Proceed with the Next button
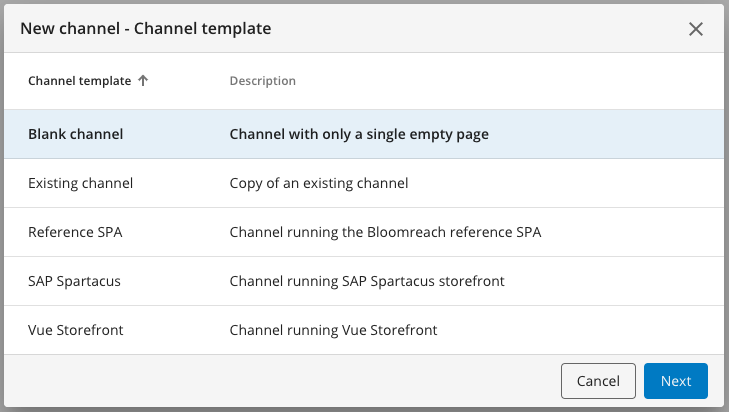Image resolution: width=729 pixels, height=412 pixels. click(x=676, y=381)
